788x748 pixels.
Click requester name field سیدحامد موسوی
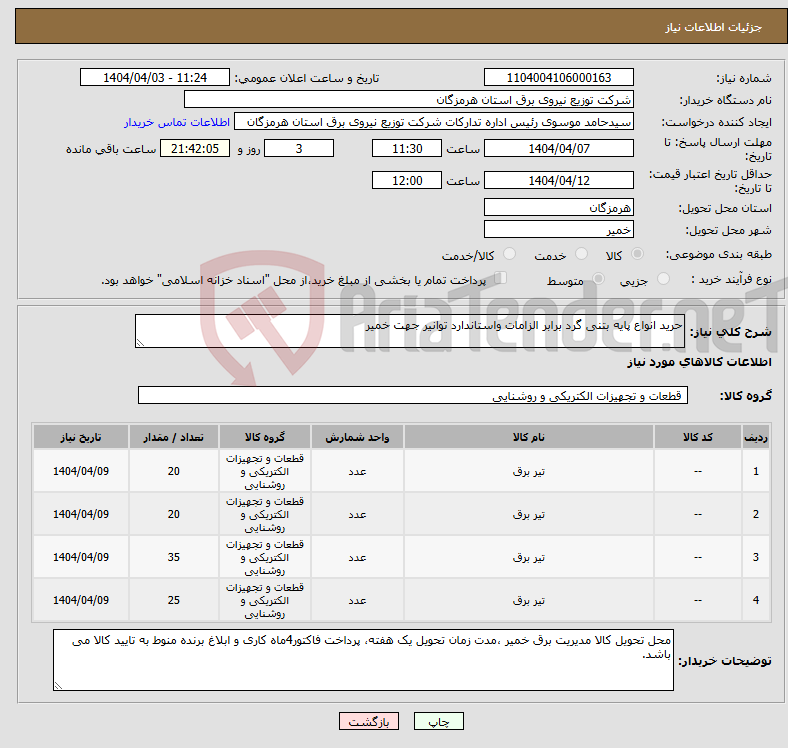[434, 122]
